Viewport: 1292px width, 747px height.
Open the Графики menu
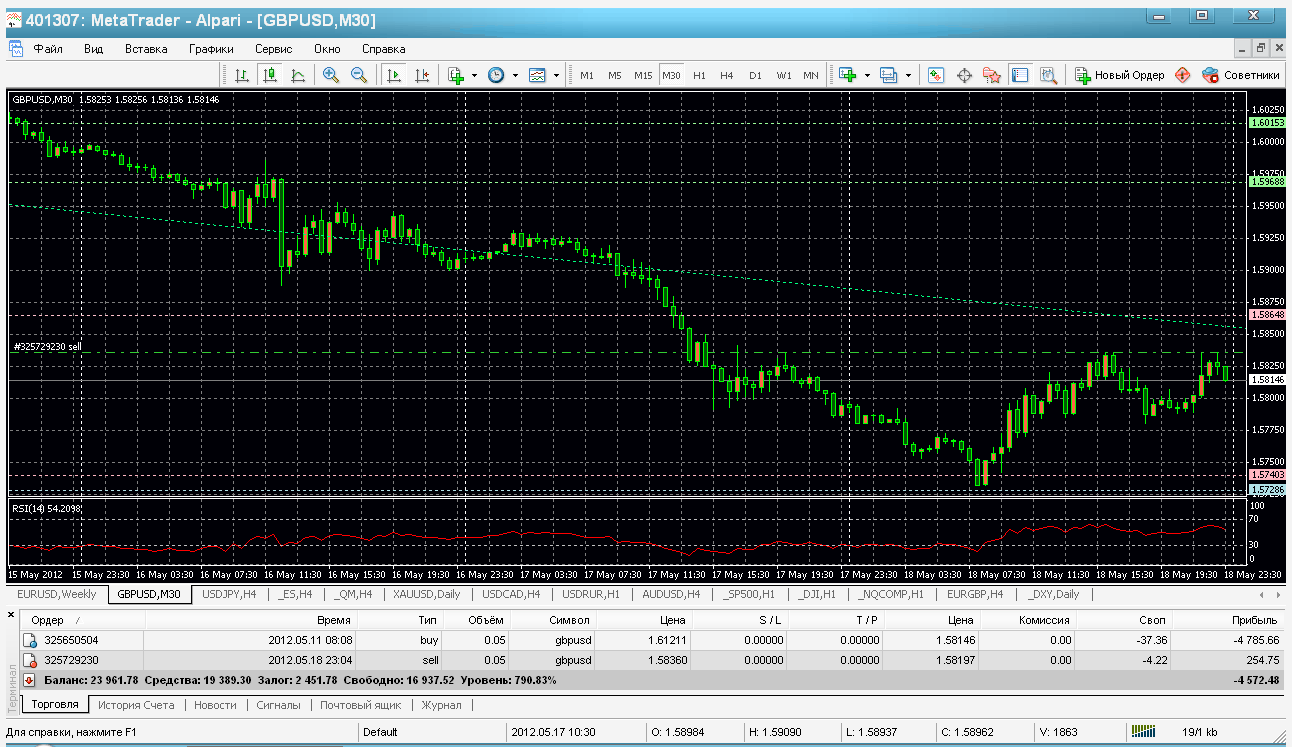[x=211, y=48]
